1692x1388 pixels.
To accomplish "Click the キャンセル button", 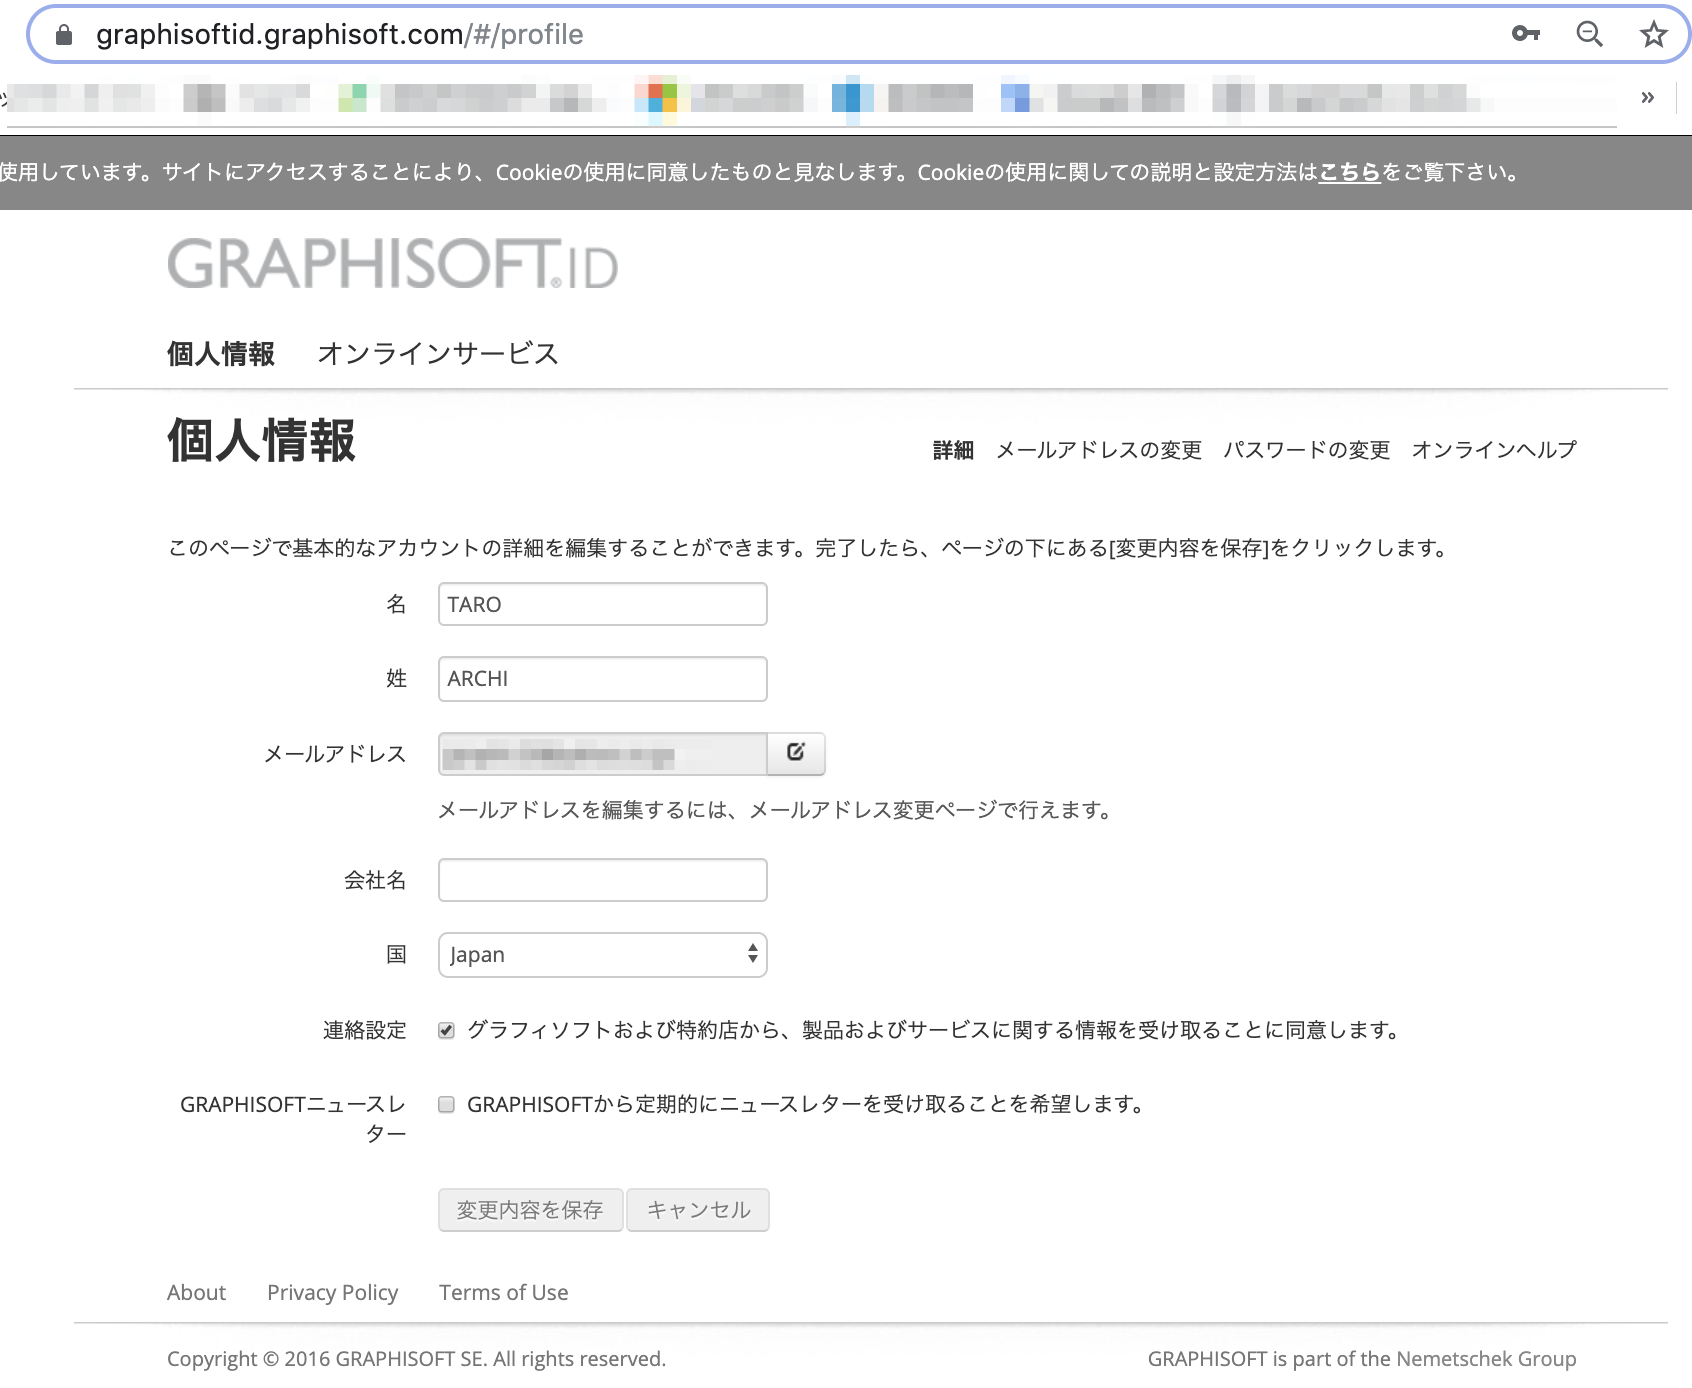I will tap(698, 1210).
